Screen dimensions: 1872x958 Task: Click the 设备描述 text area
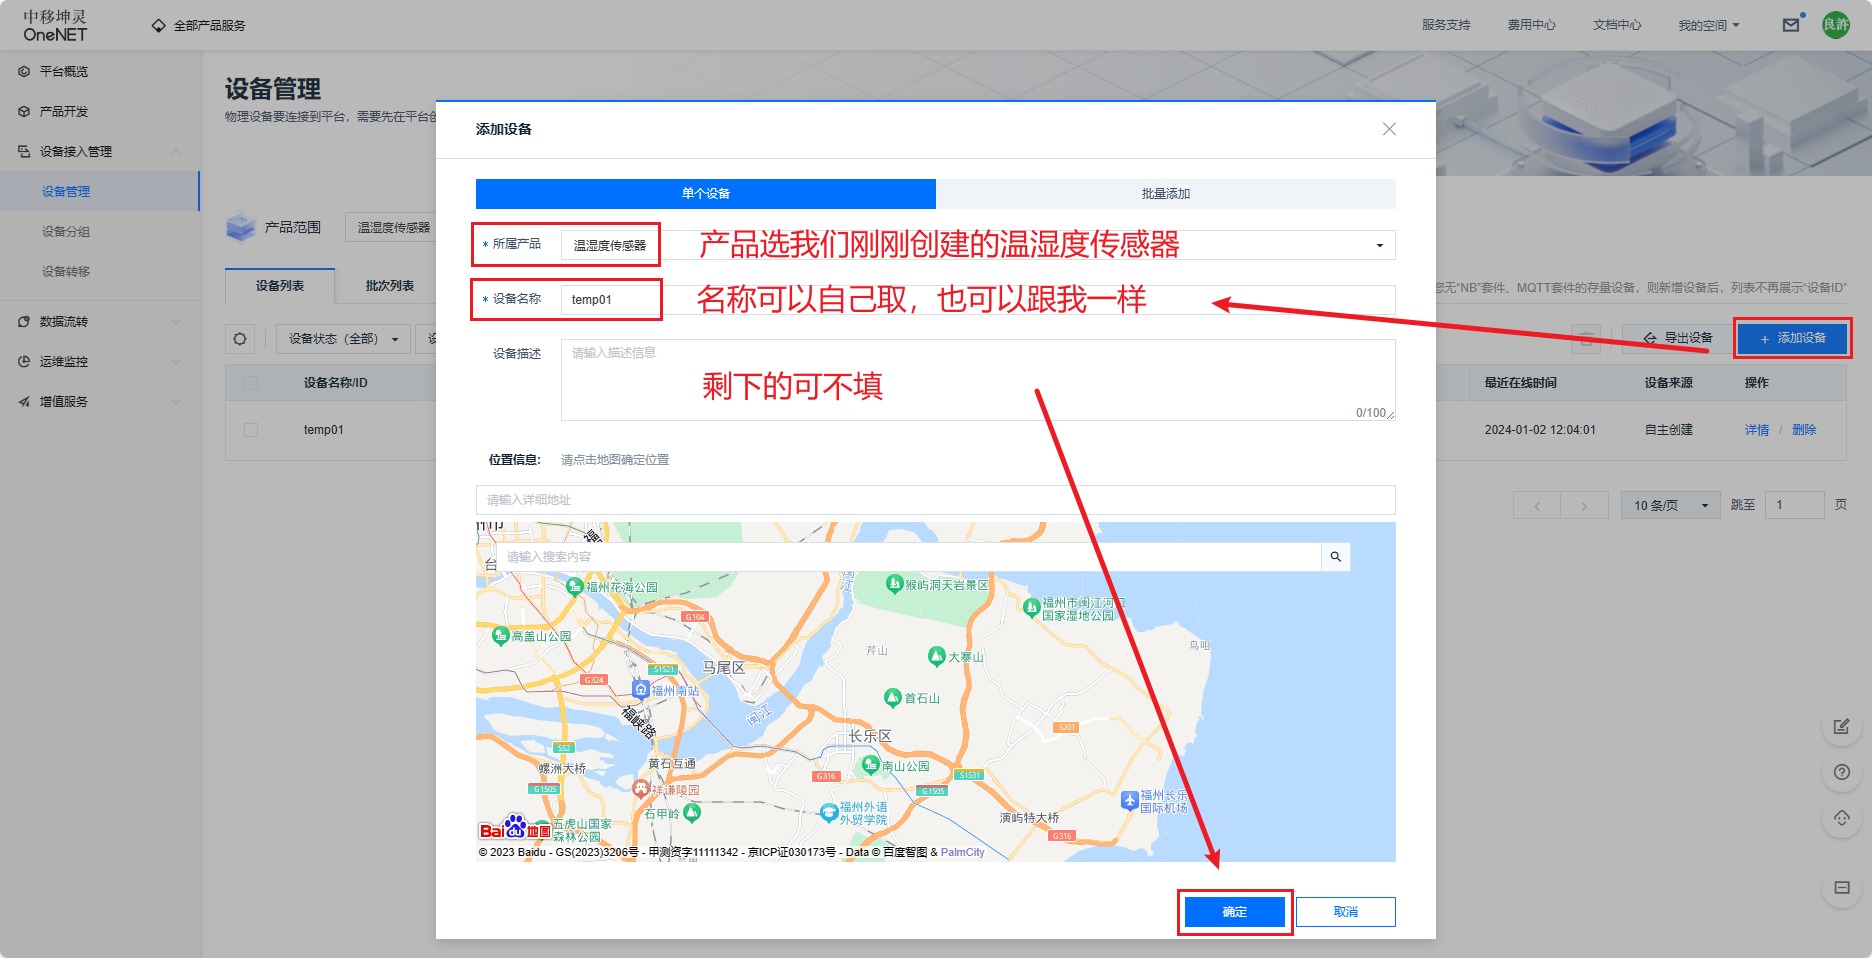point(976,380)
